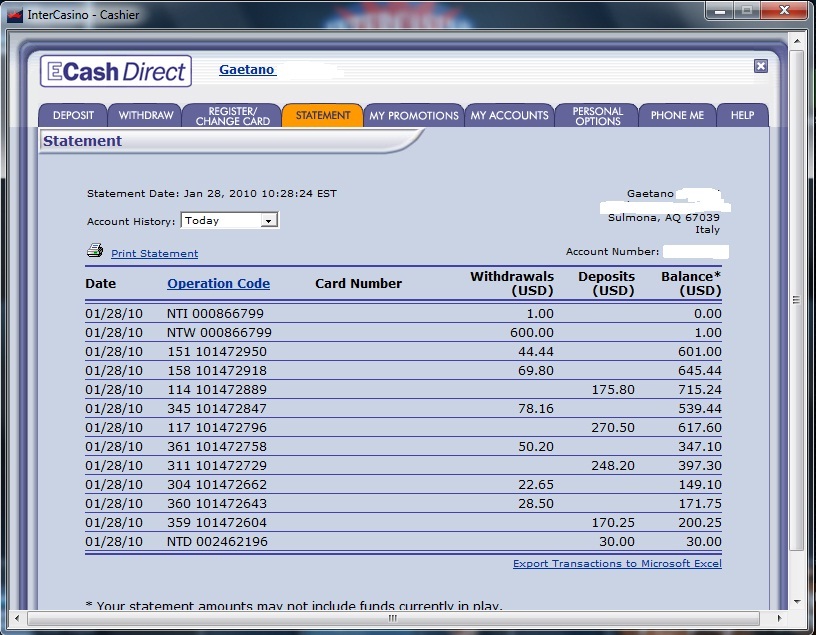Click the Withdrawals (USD) column header
The image size is (816, 635).
click(512, 284)
